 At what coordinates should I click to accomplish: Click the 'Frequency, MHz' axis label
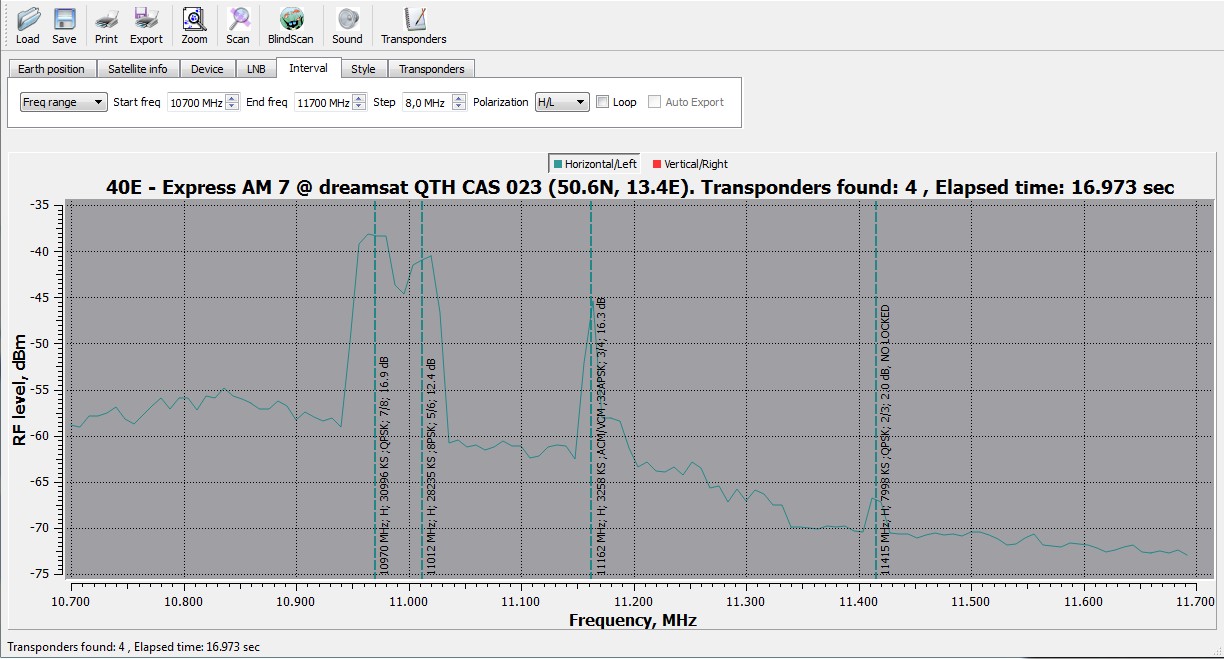coord(633,620)
